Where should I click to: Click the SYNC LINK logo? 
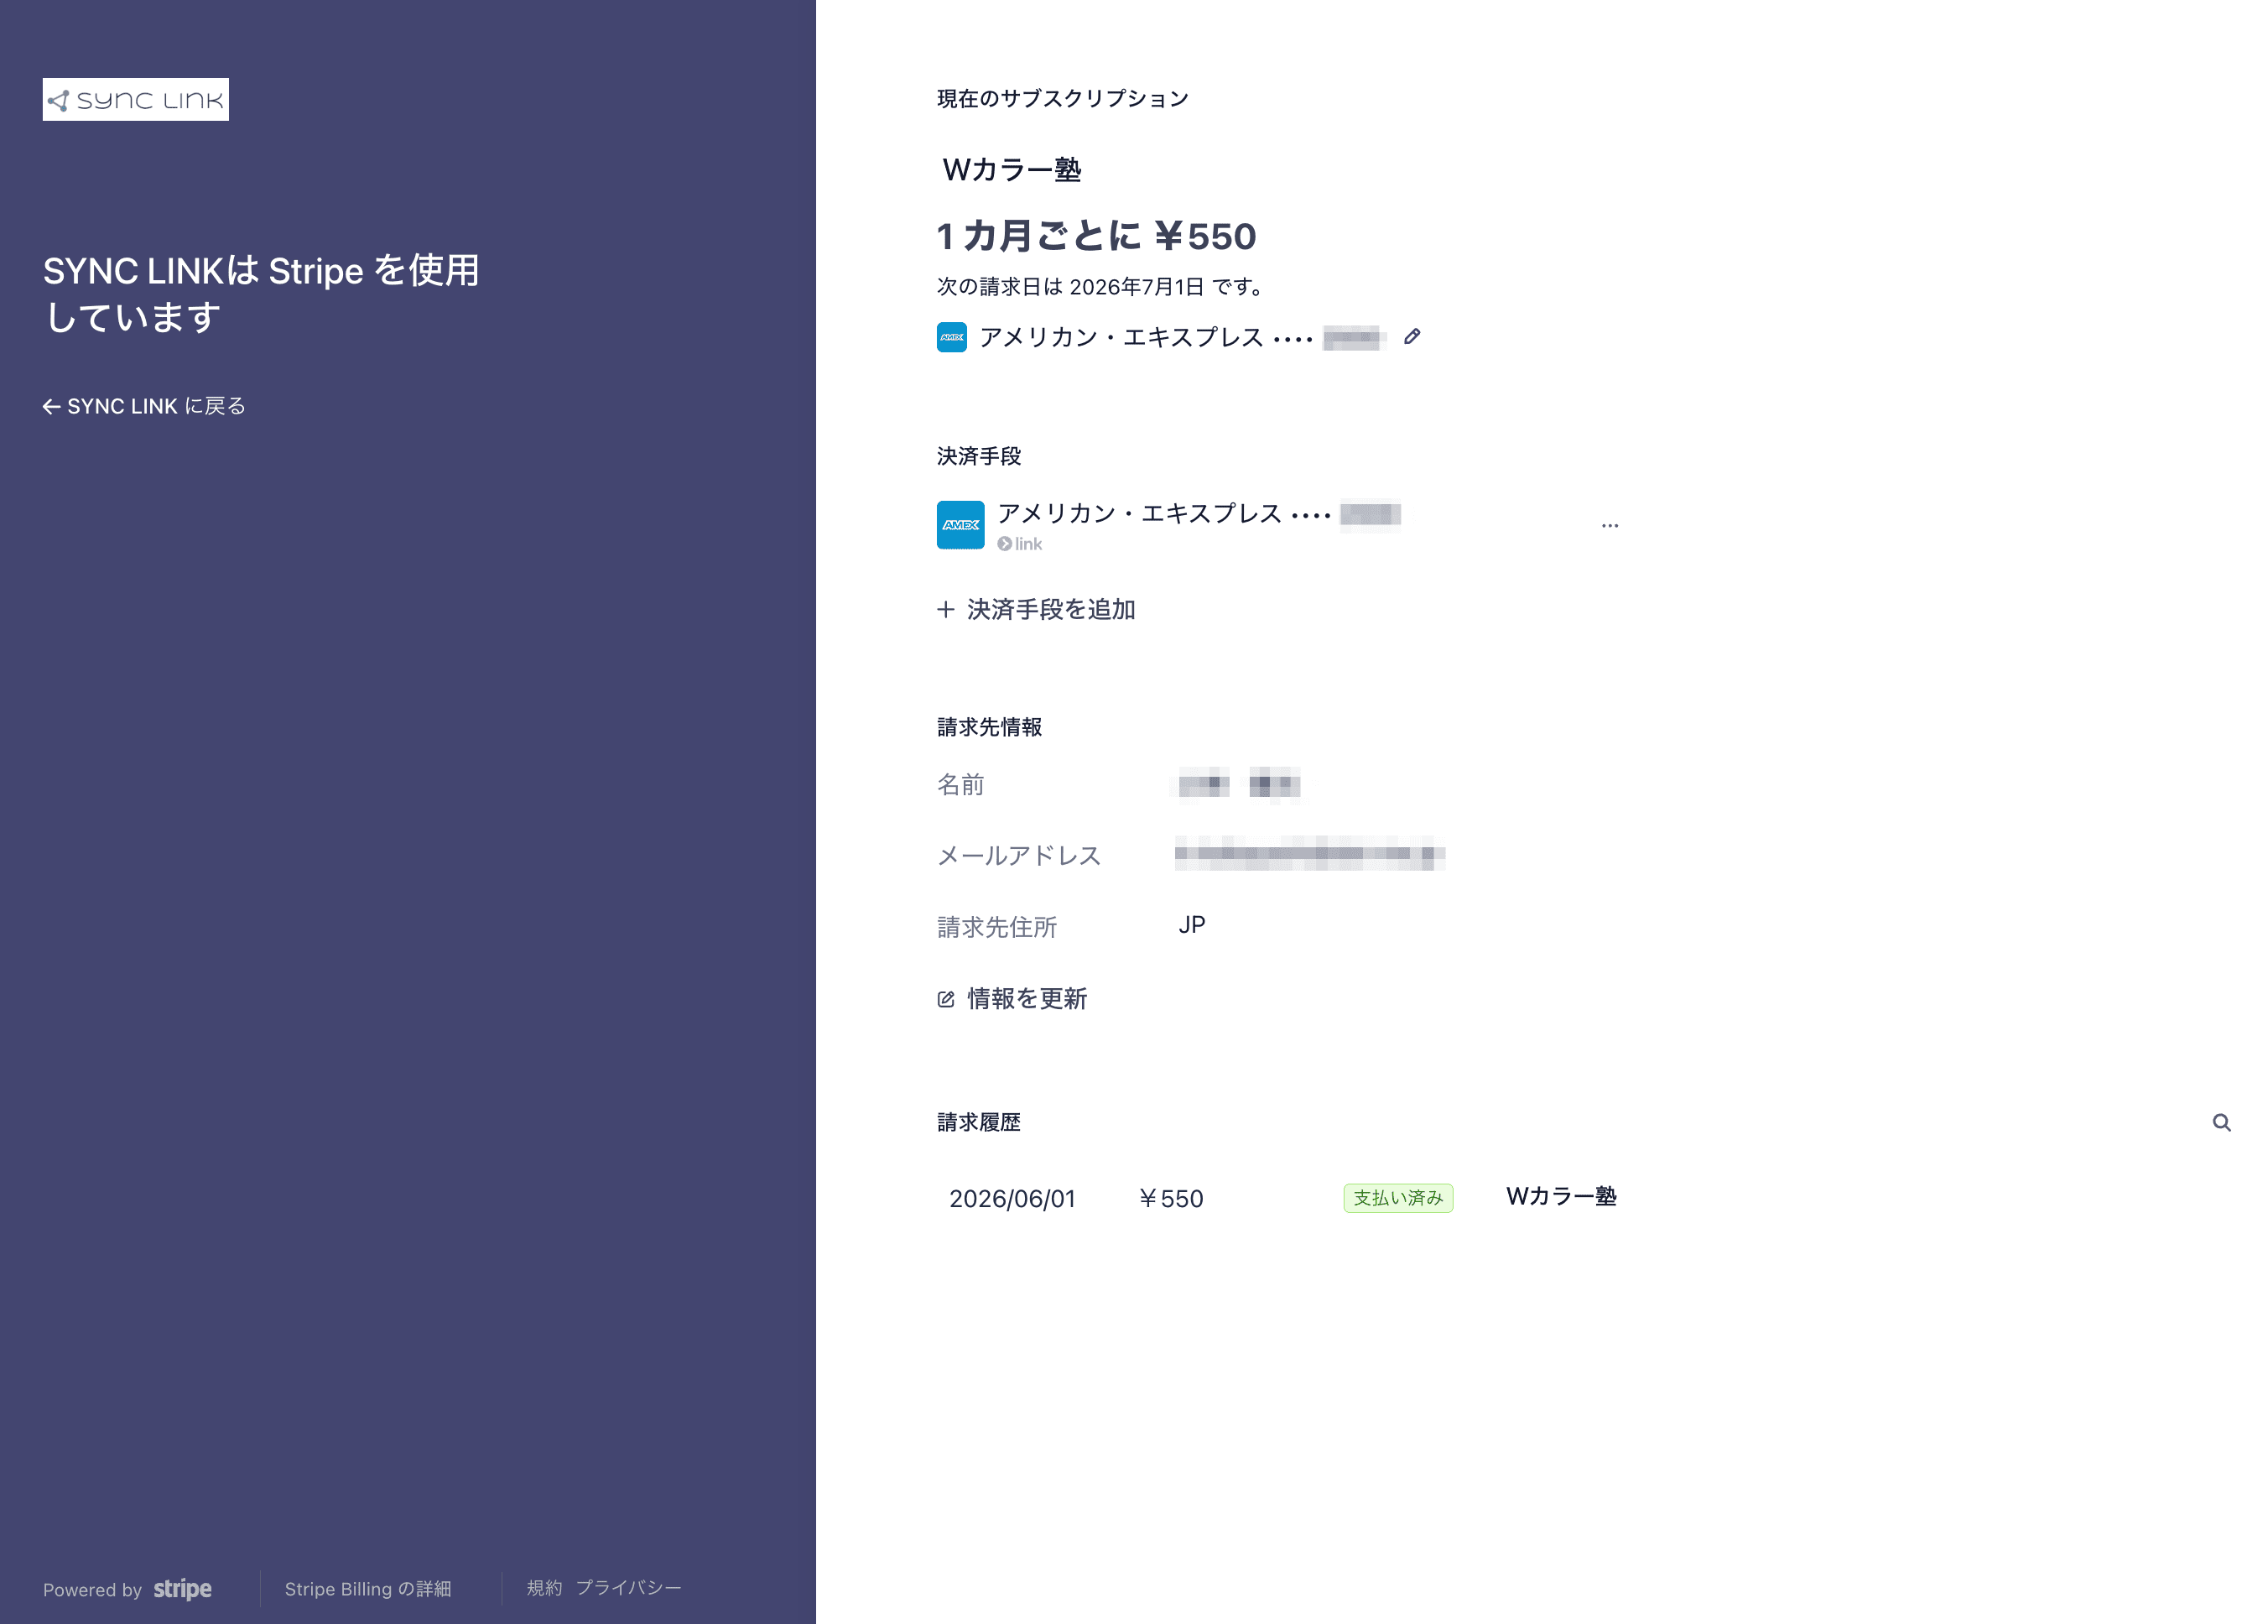(x=135, y=99)
